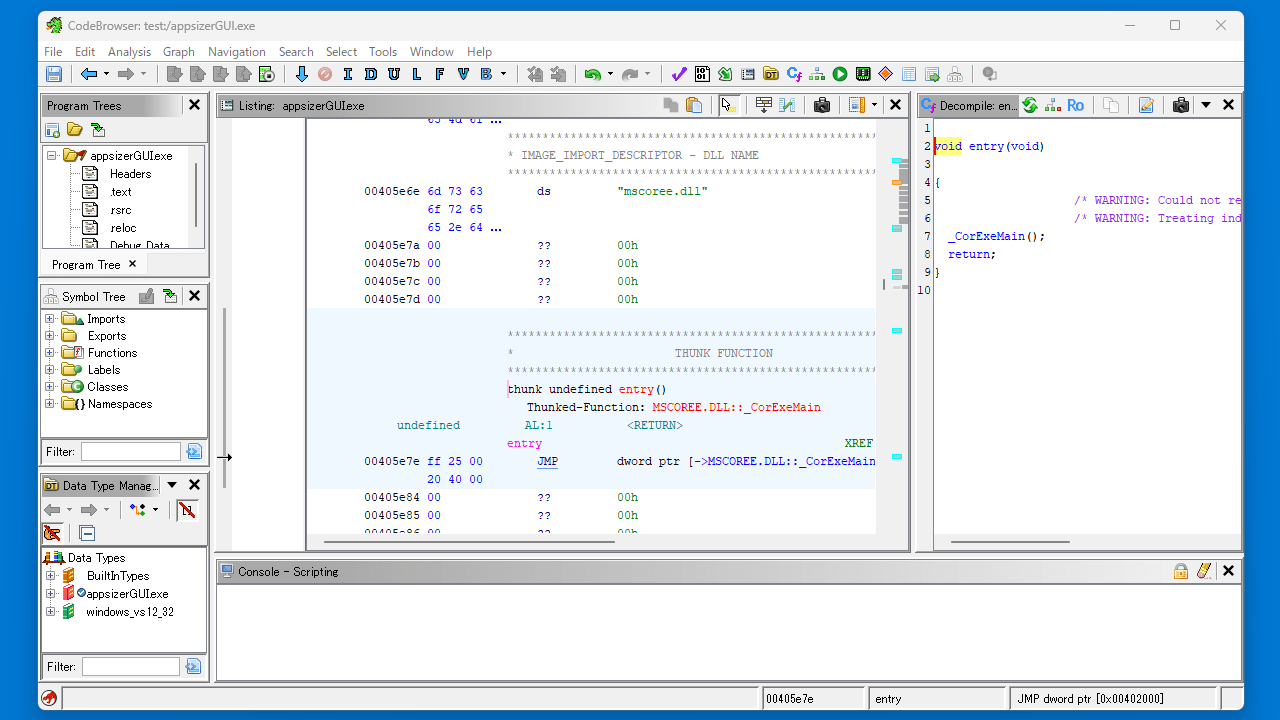Go to next Function (F) button
Image resolution: width=1280 pixels, height=720 pixels.
(x=439, y=74)
